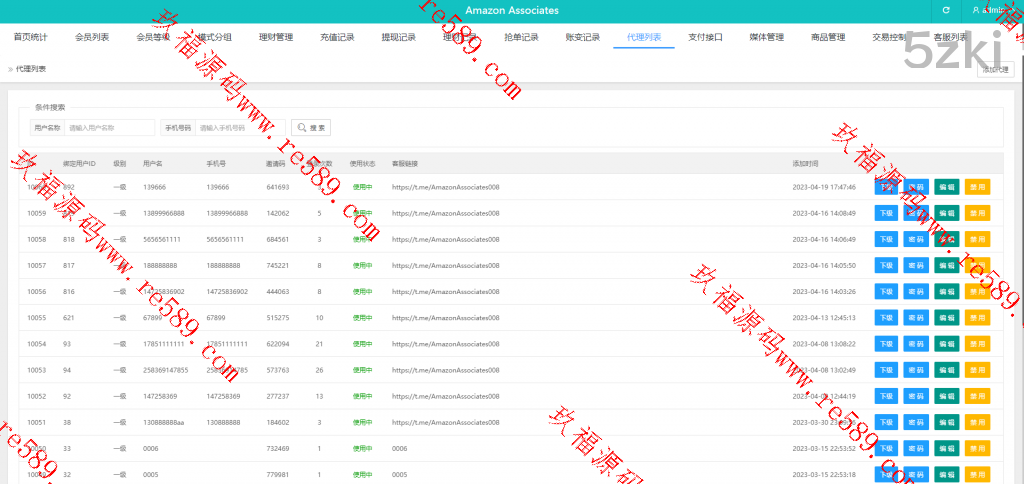This screenshot has width=1024, height=484.
Task: Focus the 手机号码 search input field
Action: click(240, 128)
